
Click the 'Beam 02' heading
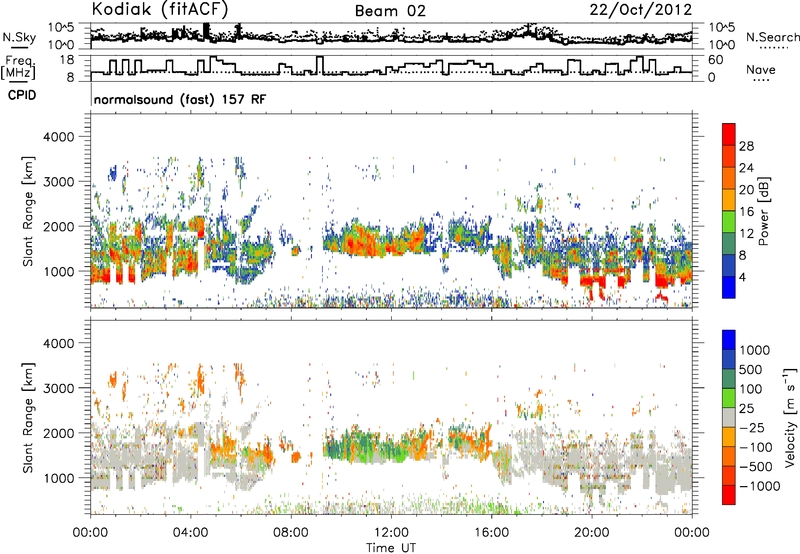390,11
